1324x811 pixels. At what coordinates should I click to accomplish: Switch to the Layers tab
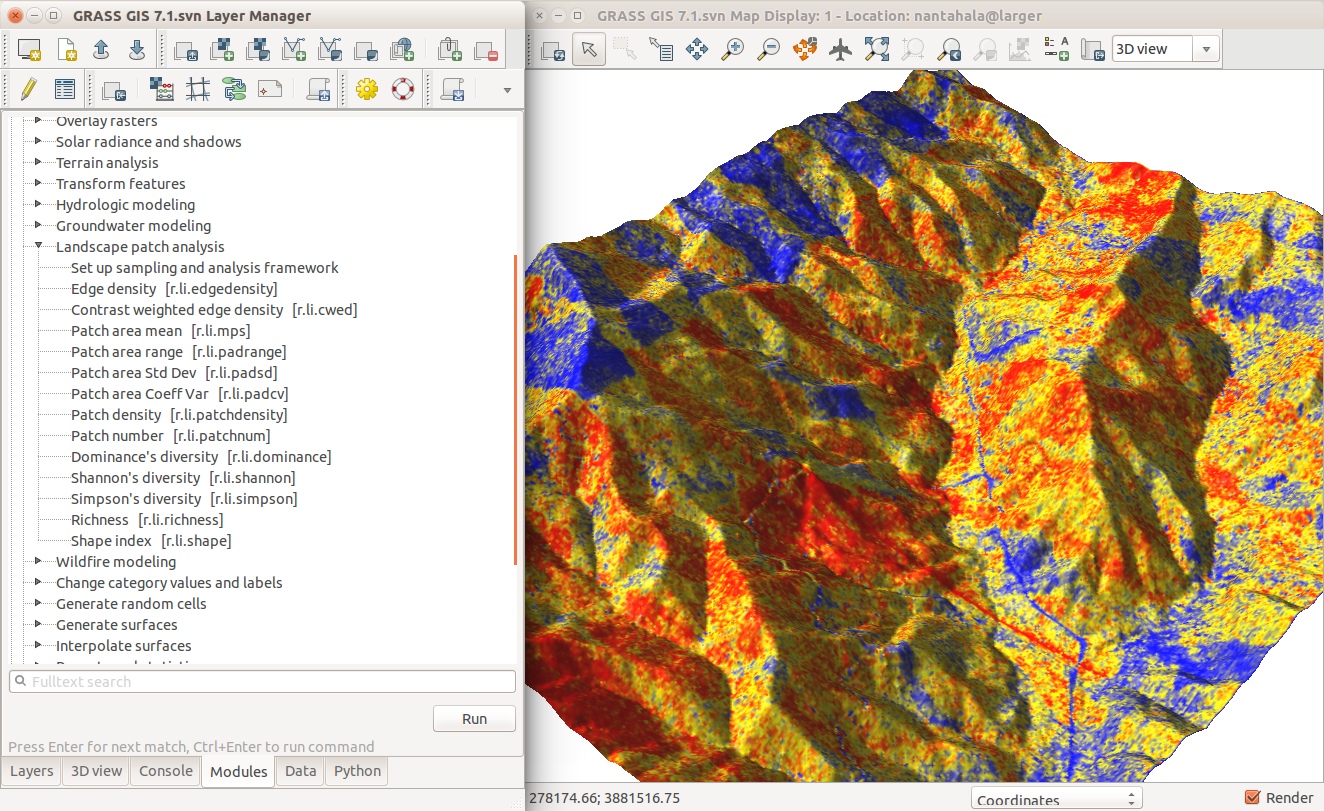click(x=32, y=771)
